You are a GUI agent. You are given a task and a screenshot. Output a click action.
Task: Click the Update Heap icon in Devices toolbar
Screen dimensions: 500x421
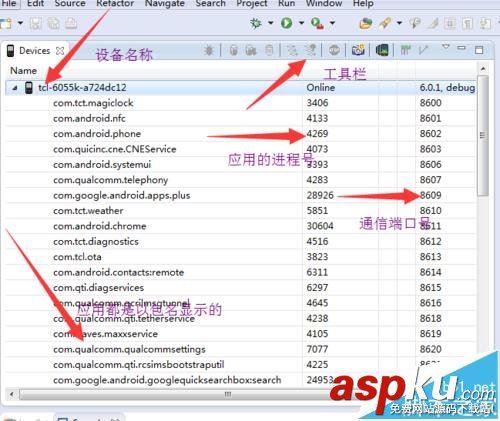click(x=234, y=50)
